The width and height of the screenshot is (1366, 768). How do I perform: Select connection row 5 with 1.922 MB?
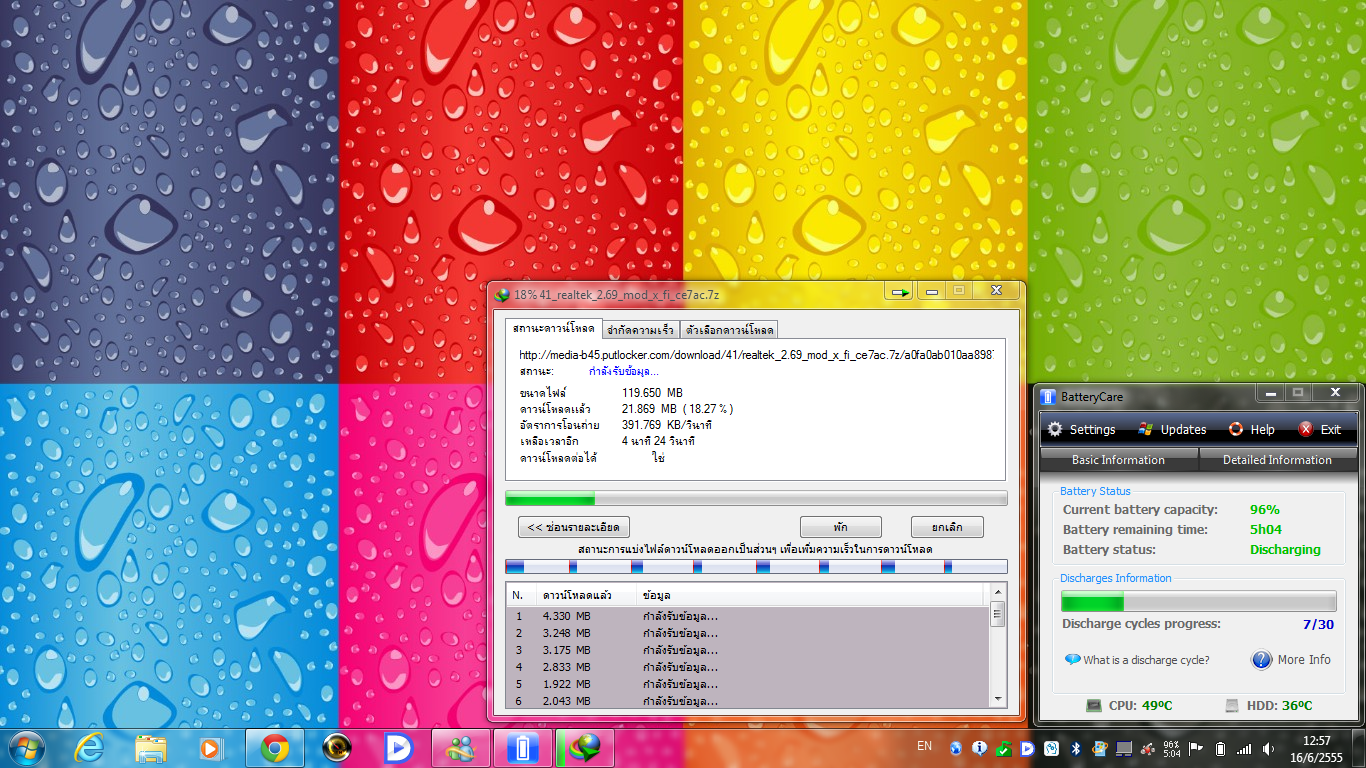point(748,684)
